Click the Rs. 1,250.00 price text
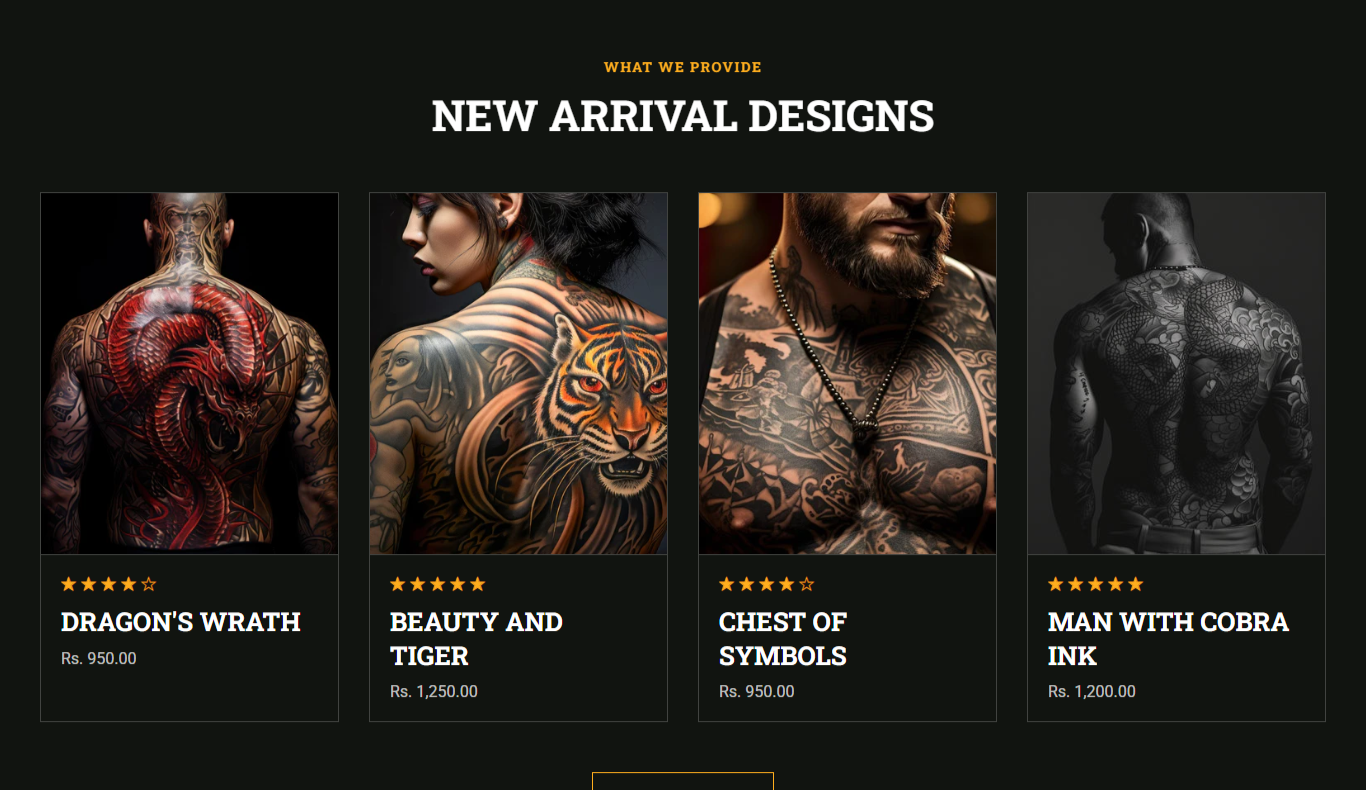This screenshot has height=790, width=1366. pyautogui.click(x=434, y=692)
